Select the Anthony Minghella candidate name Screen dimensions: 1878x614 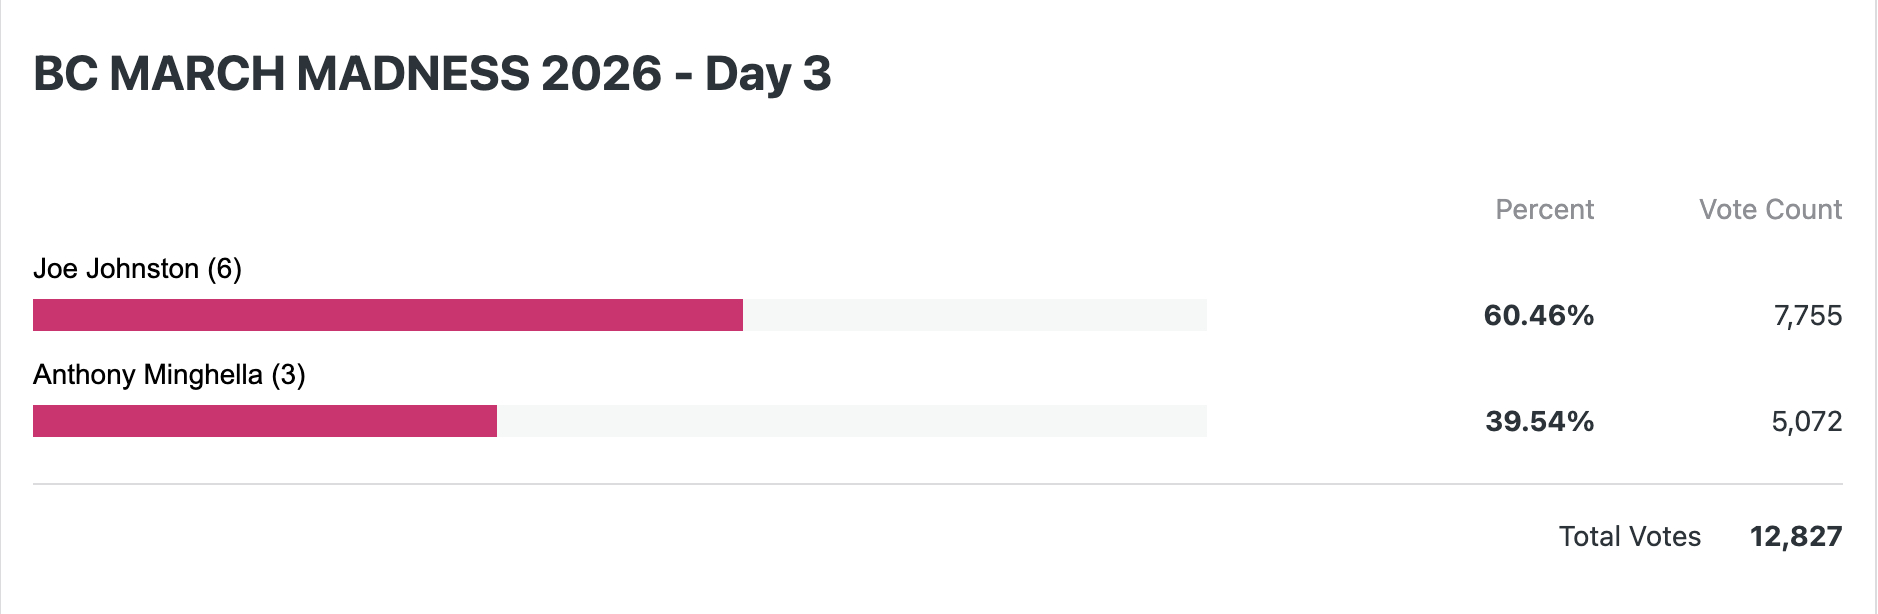click(x=148, y=375)
